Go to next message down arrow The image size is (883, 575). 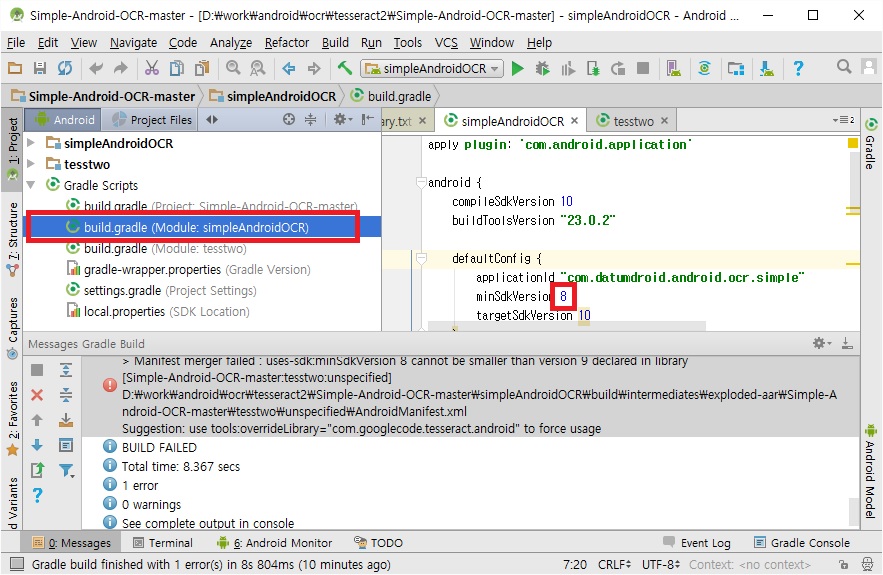(37, 445)
